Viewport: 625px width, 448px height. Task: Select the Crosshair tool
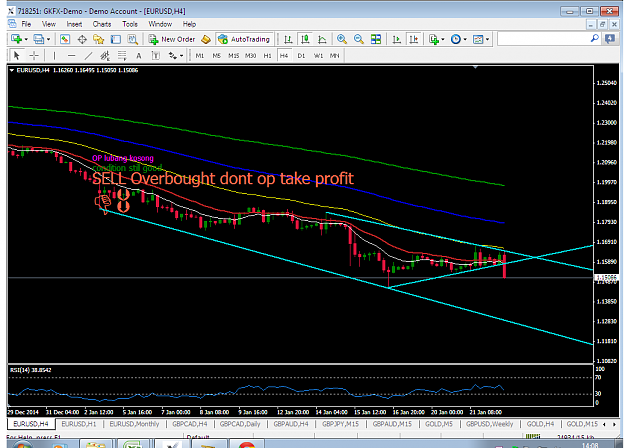tap(34, 55)
